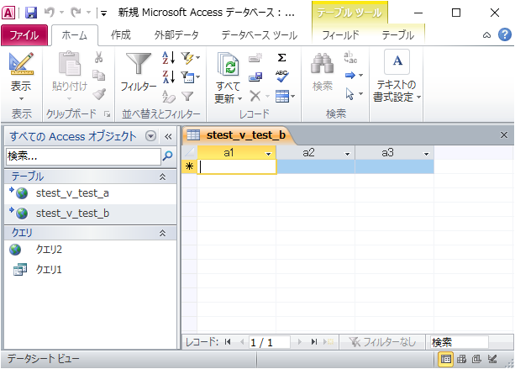The image size is (515, 369).
Task: Switch to PivotTable view status icon
Action: (462, 359)
